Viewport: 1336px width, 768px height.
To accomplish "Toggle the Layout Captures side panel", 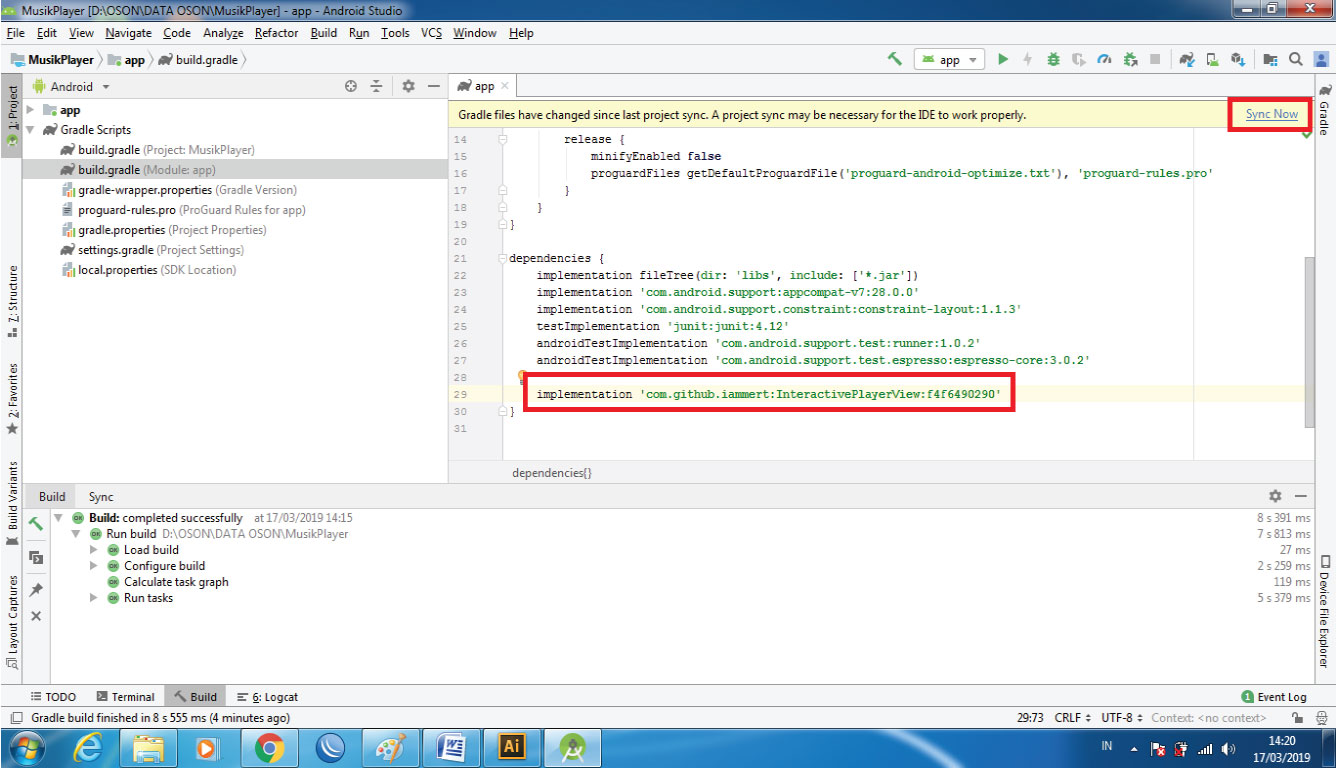I will [12, 620].
